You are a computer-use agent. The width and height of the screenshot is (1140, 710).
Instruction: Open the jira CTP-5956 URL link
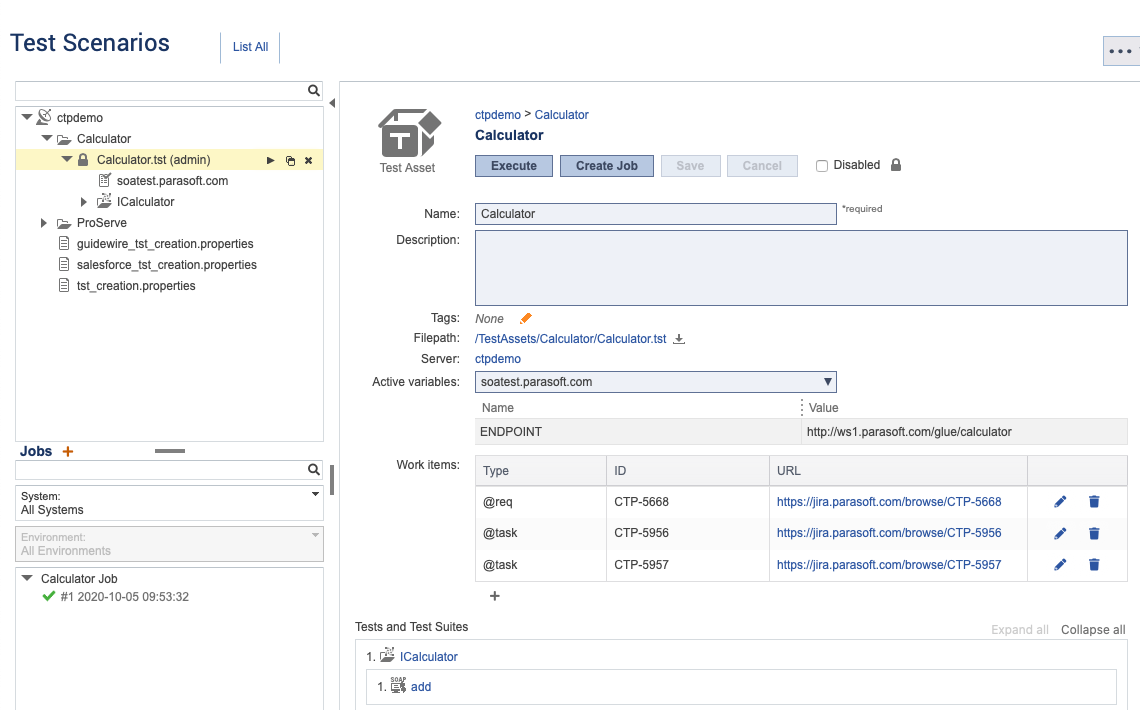[888, 533]
